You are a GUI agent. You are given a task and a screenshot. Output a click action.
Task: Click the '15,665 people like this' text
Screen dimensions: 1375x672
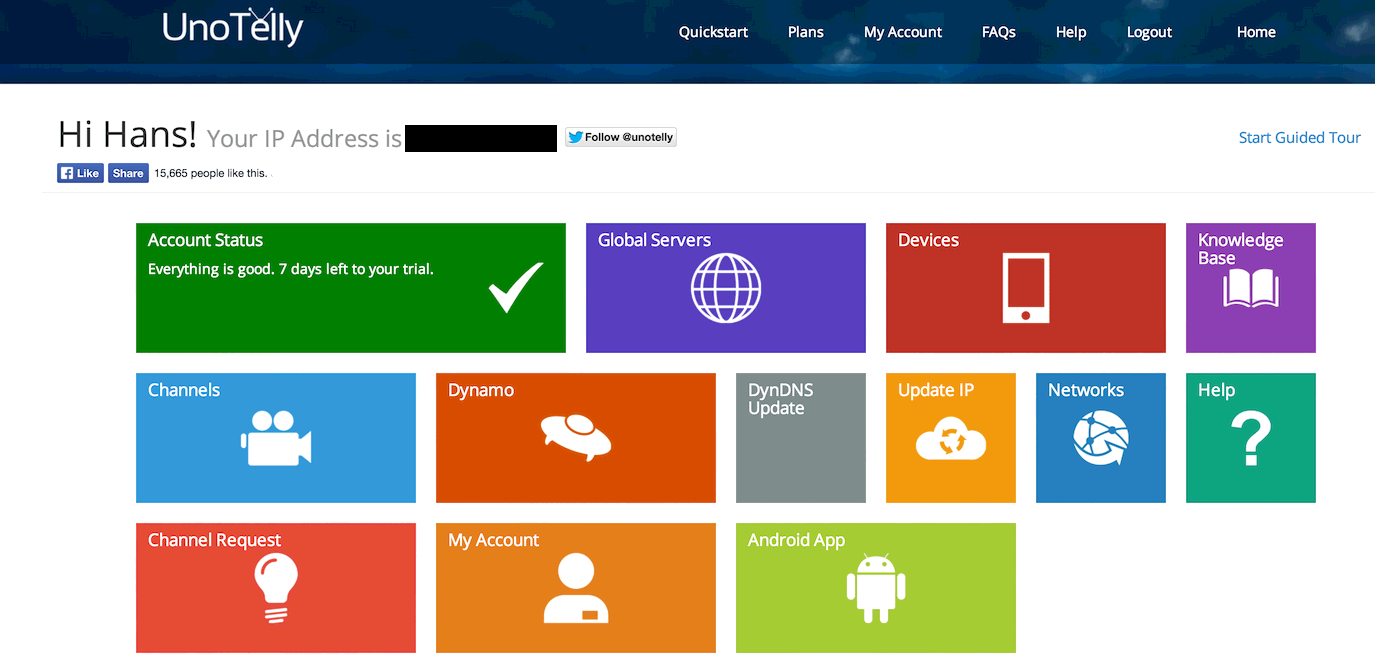[211, 173]
